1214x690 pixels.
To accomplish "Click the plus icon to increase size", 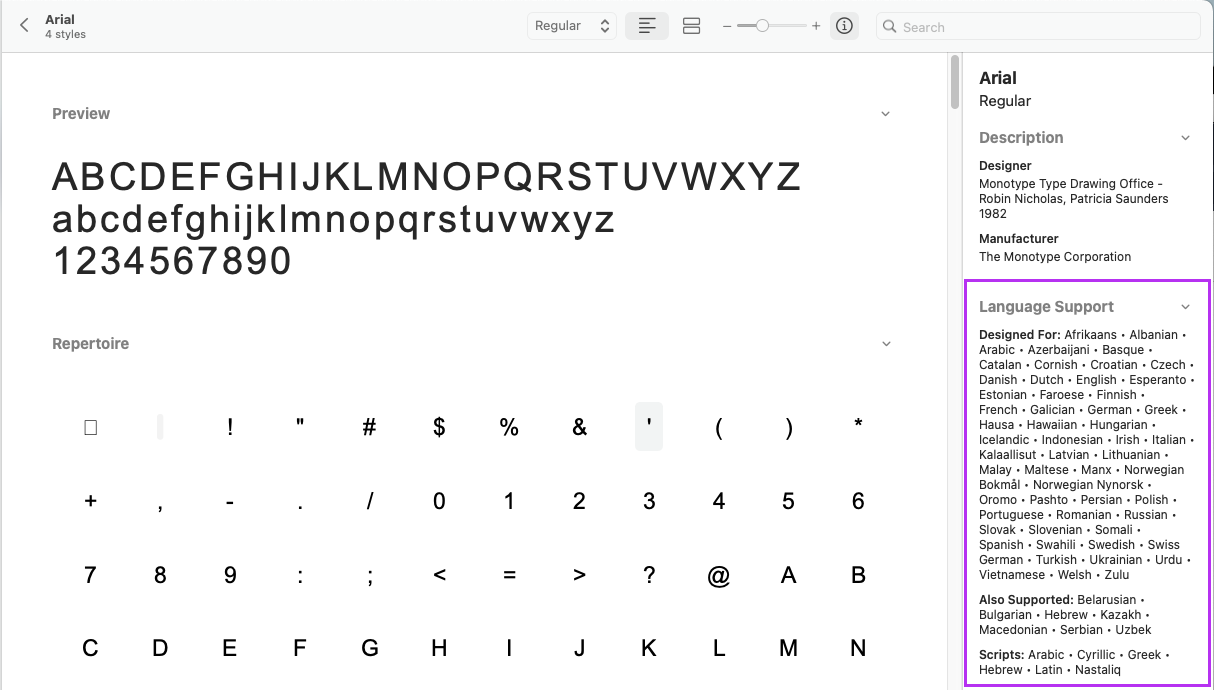I will tap(816, 26).
